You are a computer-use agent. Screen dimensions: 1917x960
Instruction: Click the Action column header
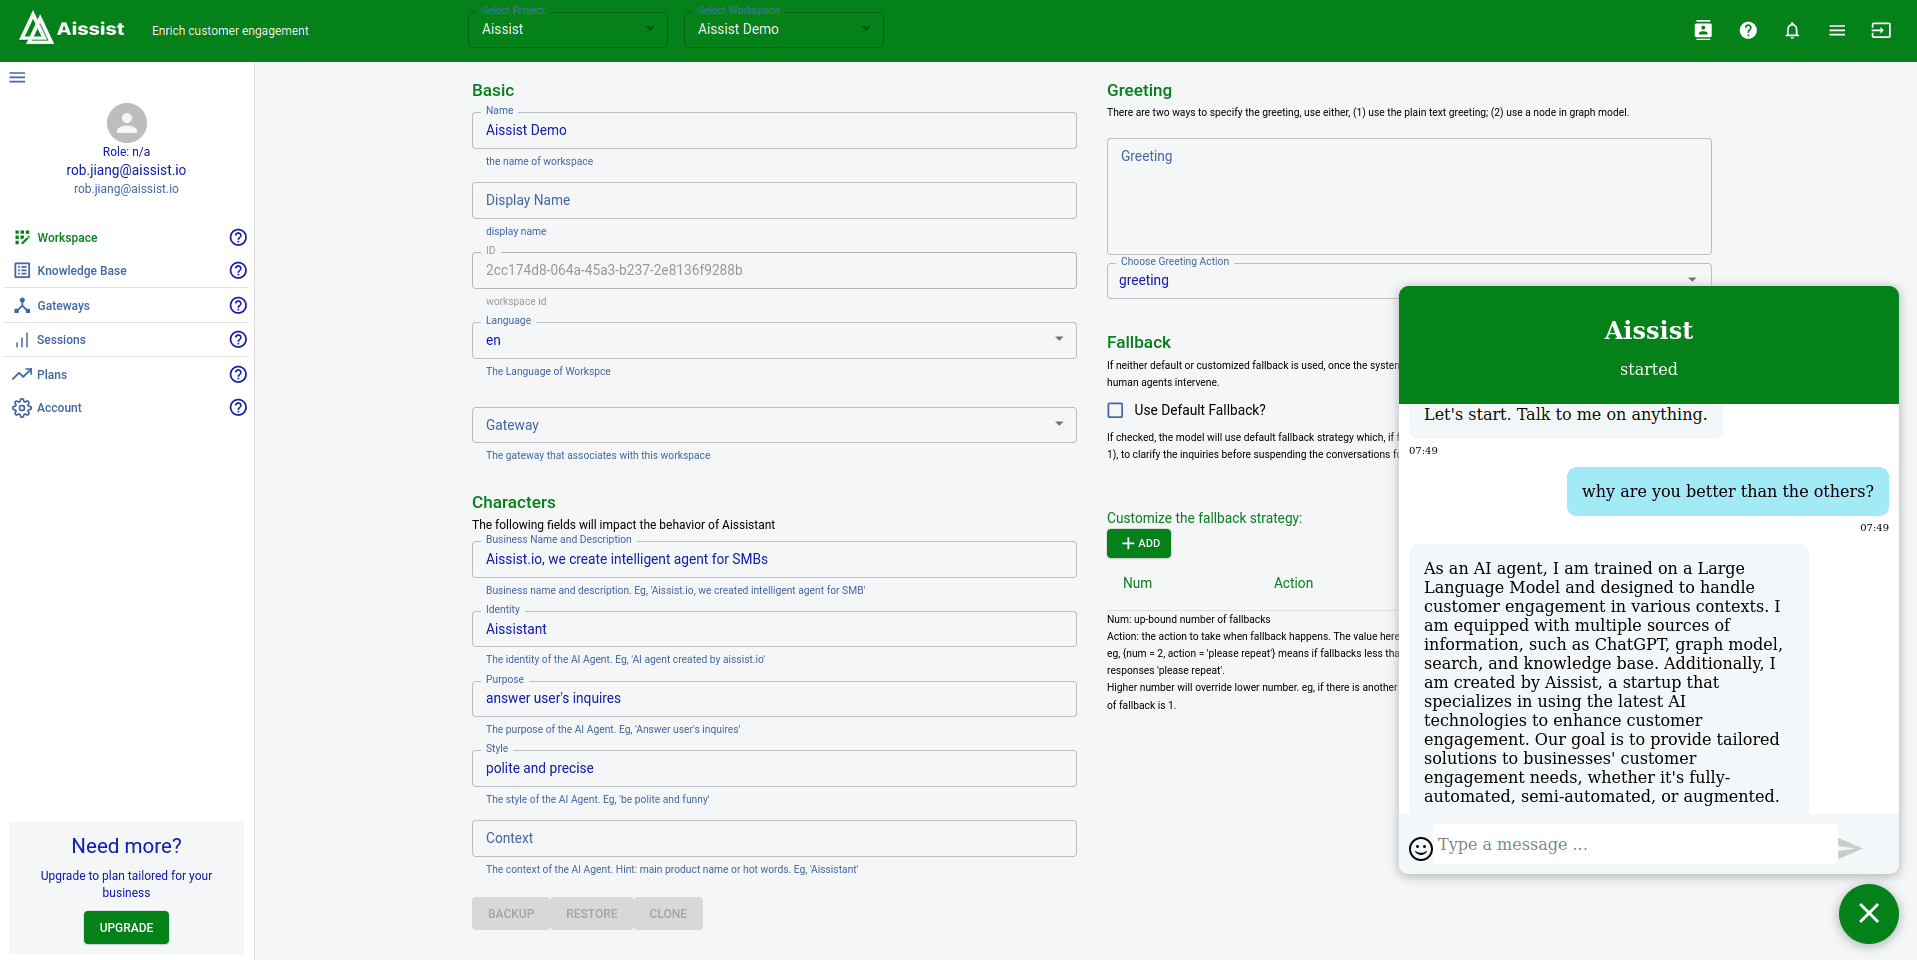[1293, 583]
